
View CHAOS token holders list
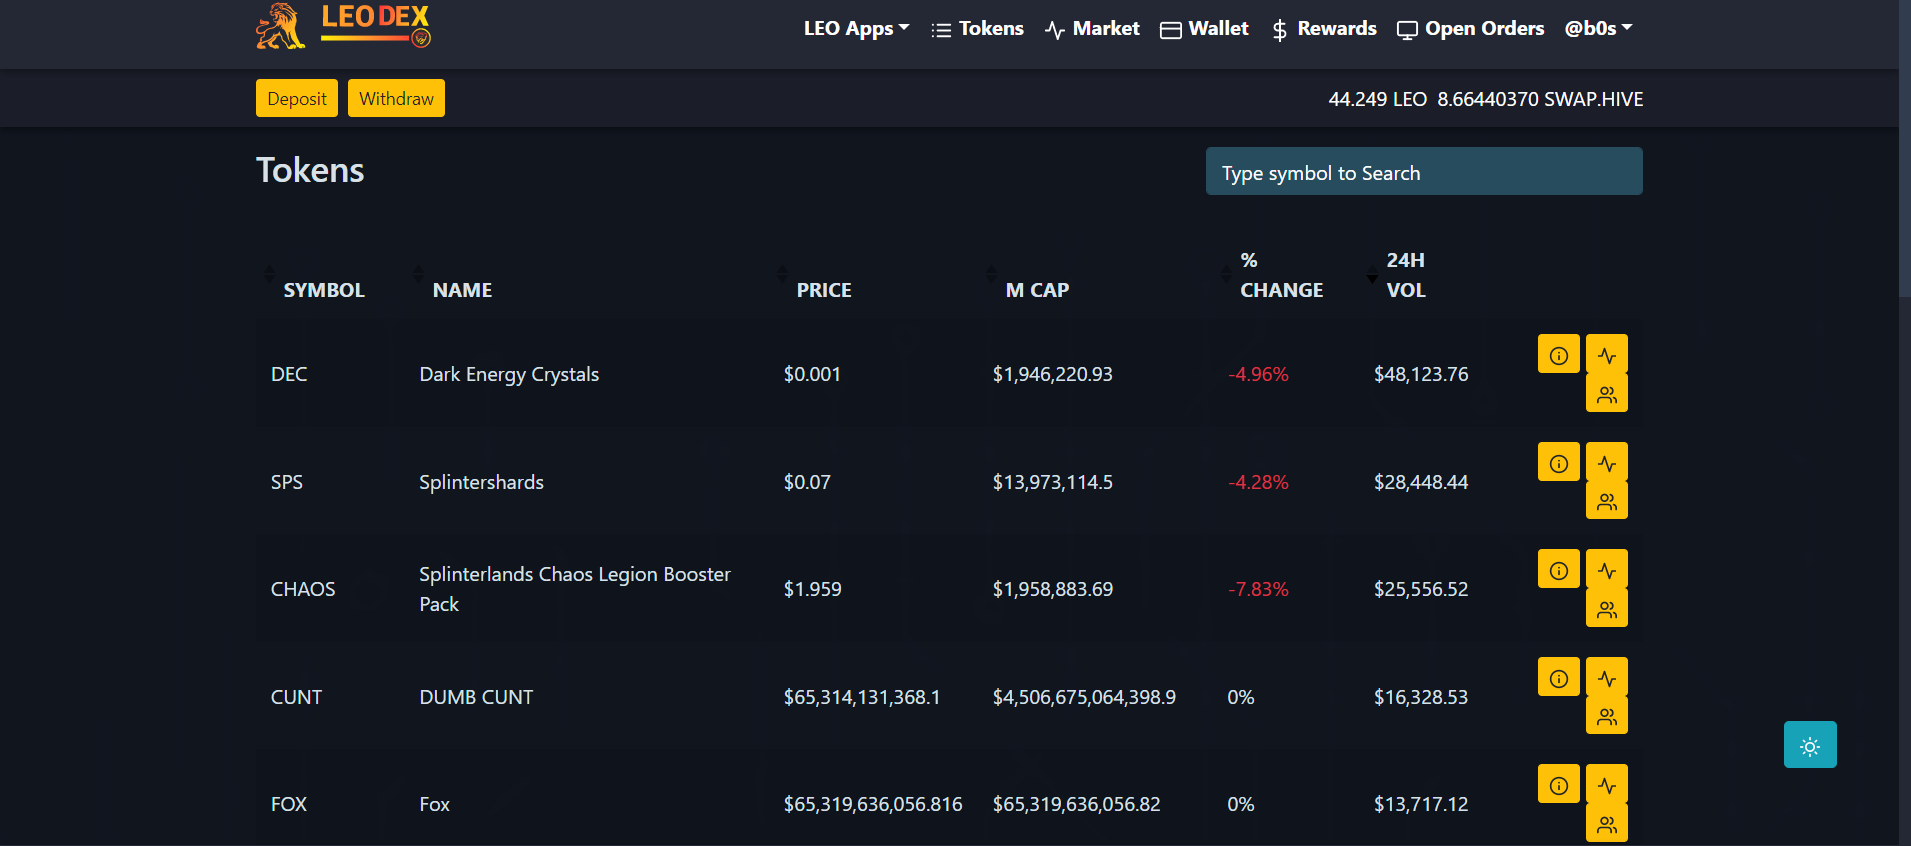click(x=1607, y=608)
